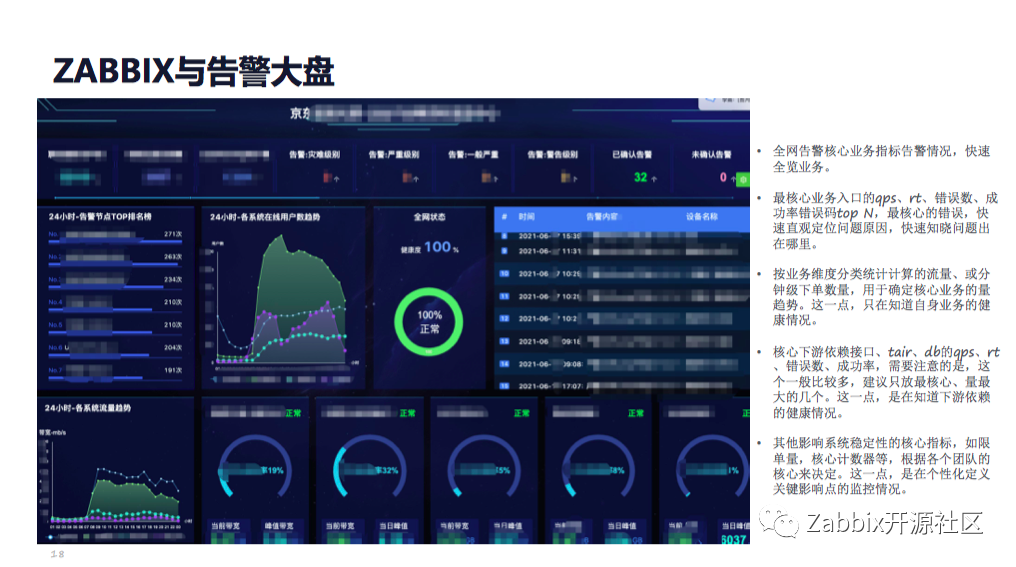1016x567 pixels.
Task: Click the 已确认告警 value 32
Action: pos(640,178)
